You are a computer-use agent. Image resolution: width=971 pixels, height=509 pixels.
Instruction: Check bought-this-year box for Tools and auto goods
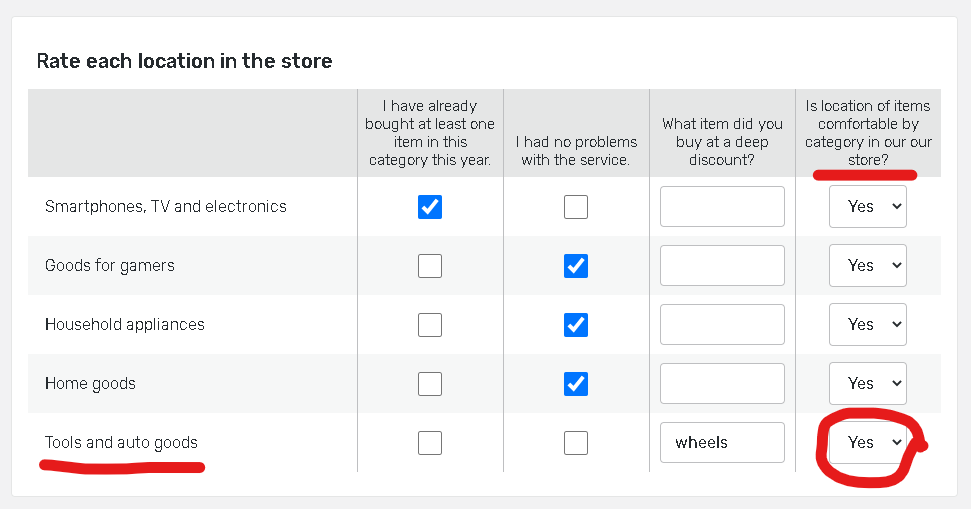(x=430, y=443)
